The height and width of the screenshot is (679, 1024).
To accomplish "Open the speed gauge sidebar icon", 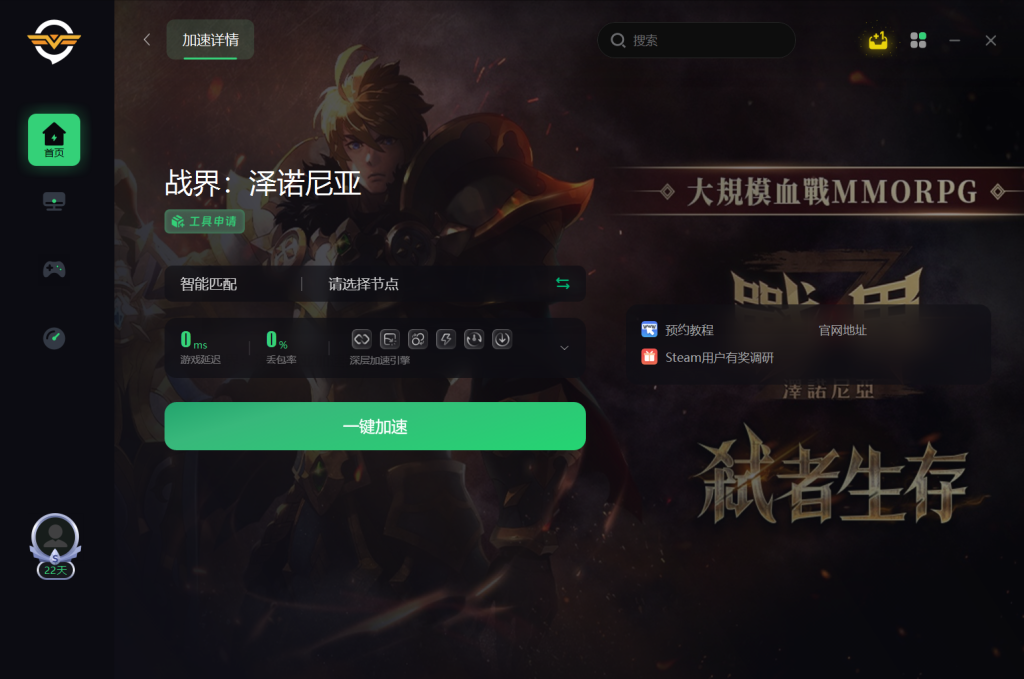I will (54, 338).
